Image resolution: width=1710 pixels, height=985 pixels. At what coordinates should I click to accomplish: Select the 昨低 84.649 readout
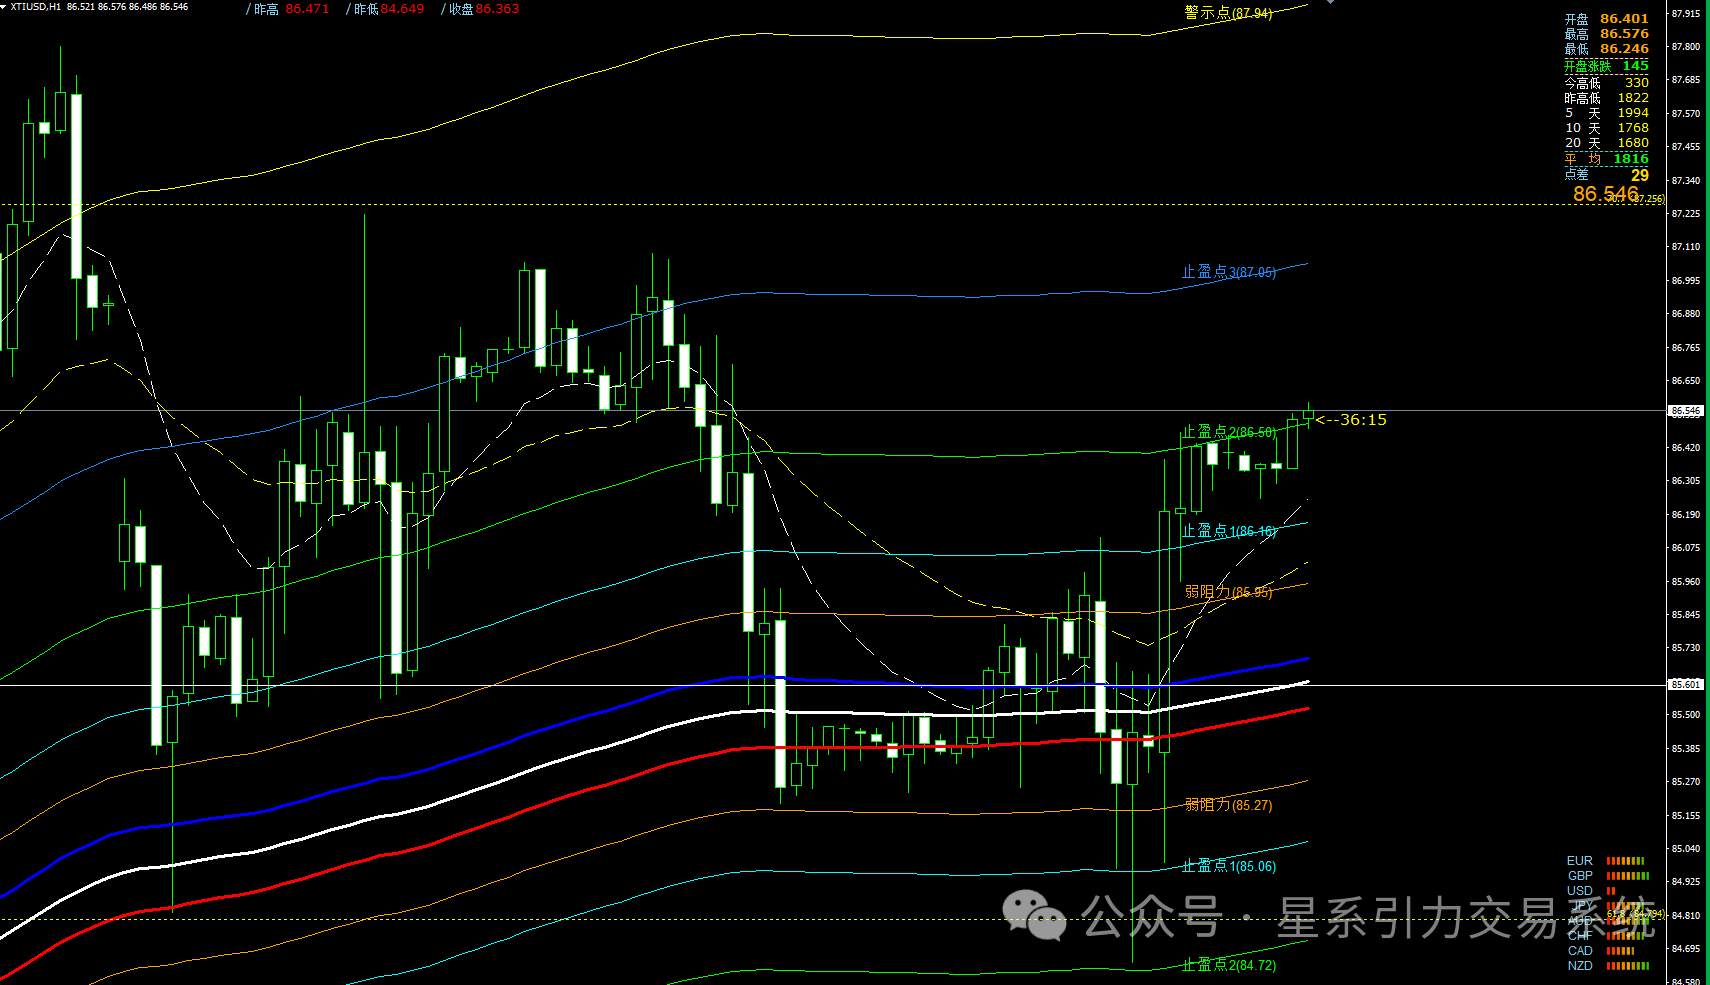387,9
